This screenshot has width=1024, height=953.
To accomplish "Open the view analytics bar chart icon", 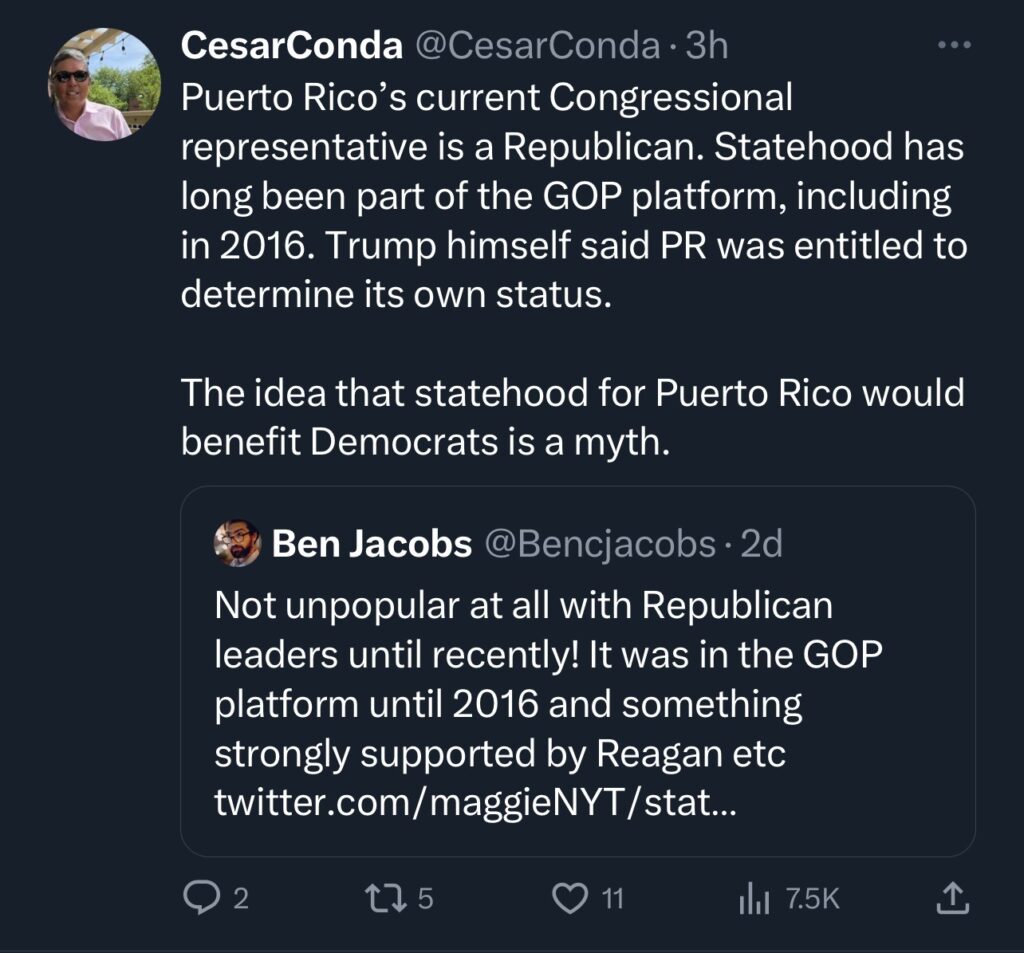I will tap(754, 898).
